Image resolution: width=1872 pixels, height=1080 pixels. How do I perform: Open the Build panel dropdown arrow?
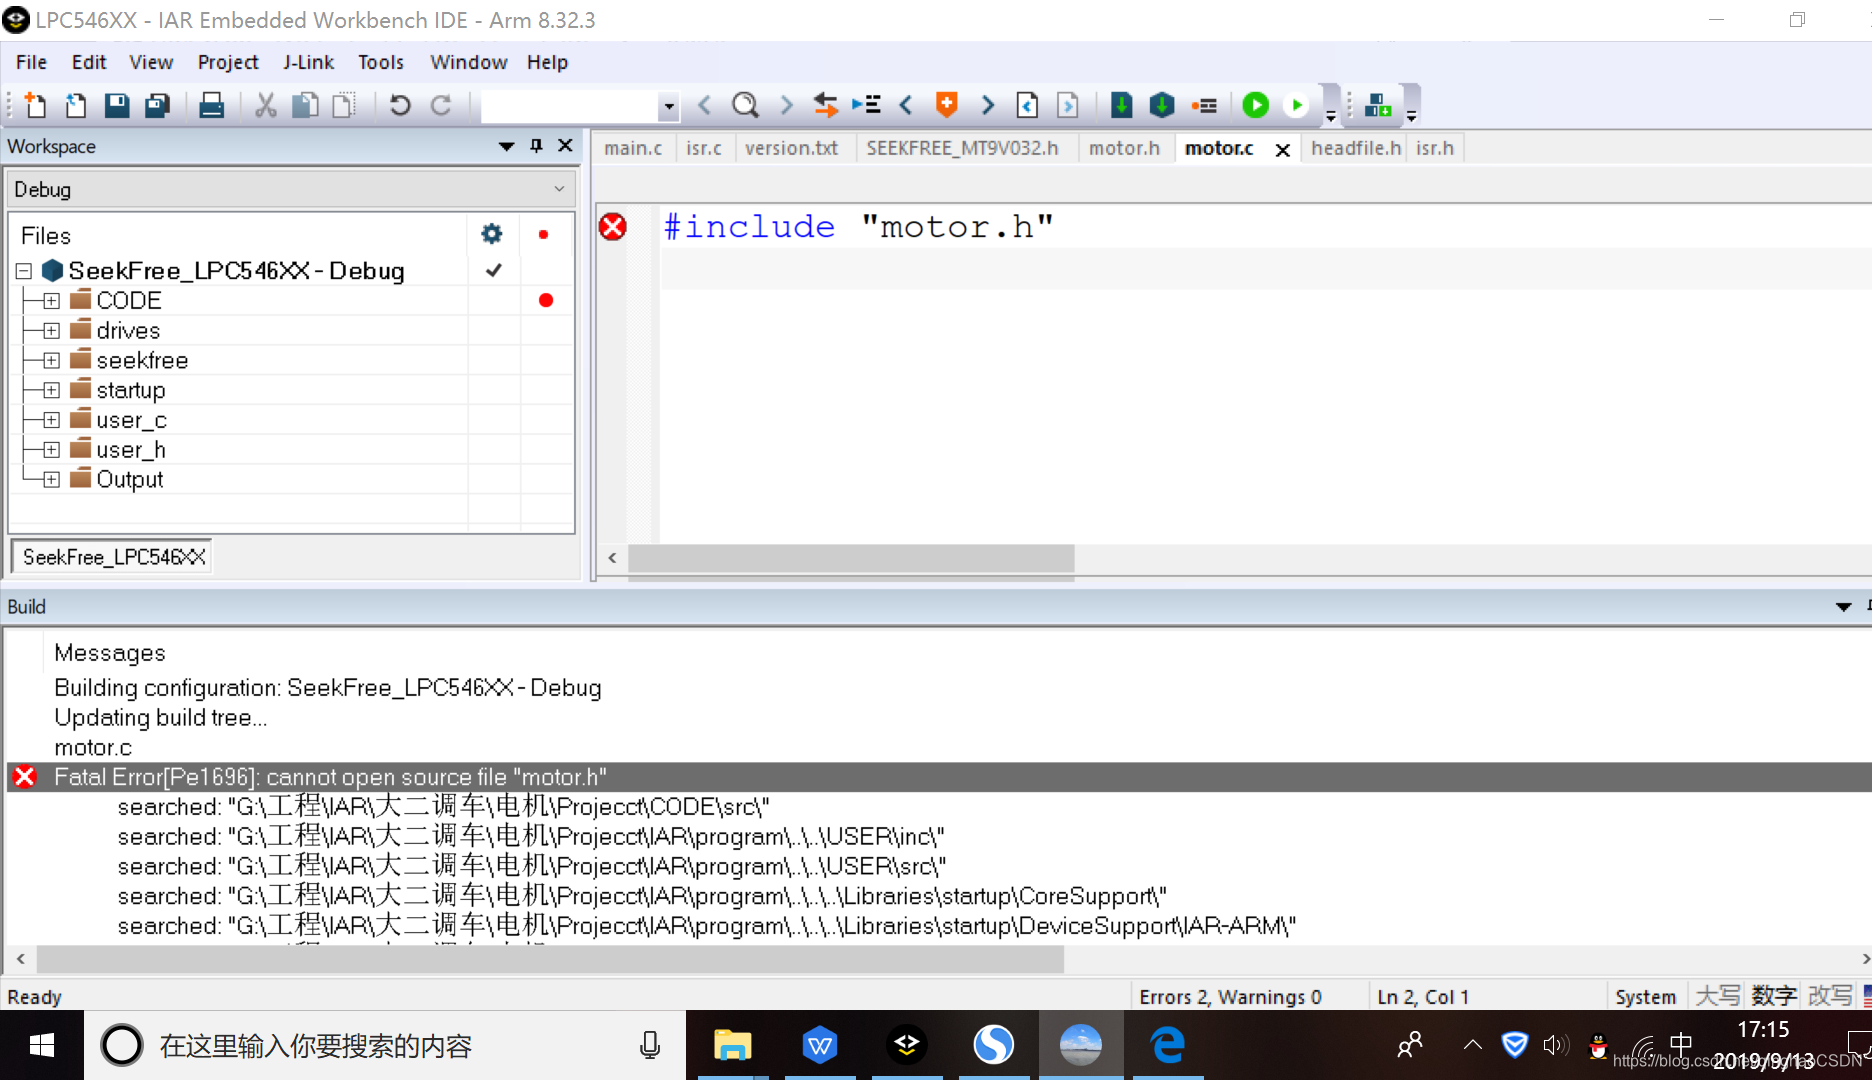tap(1843, 606)
